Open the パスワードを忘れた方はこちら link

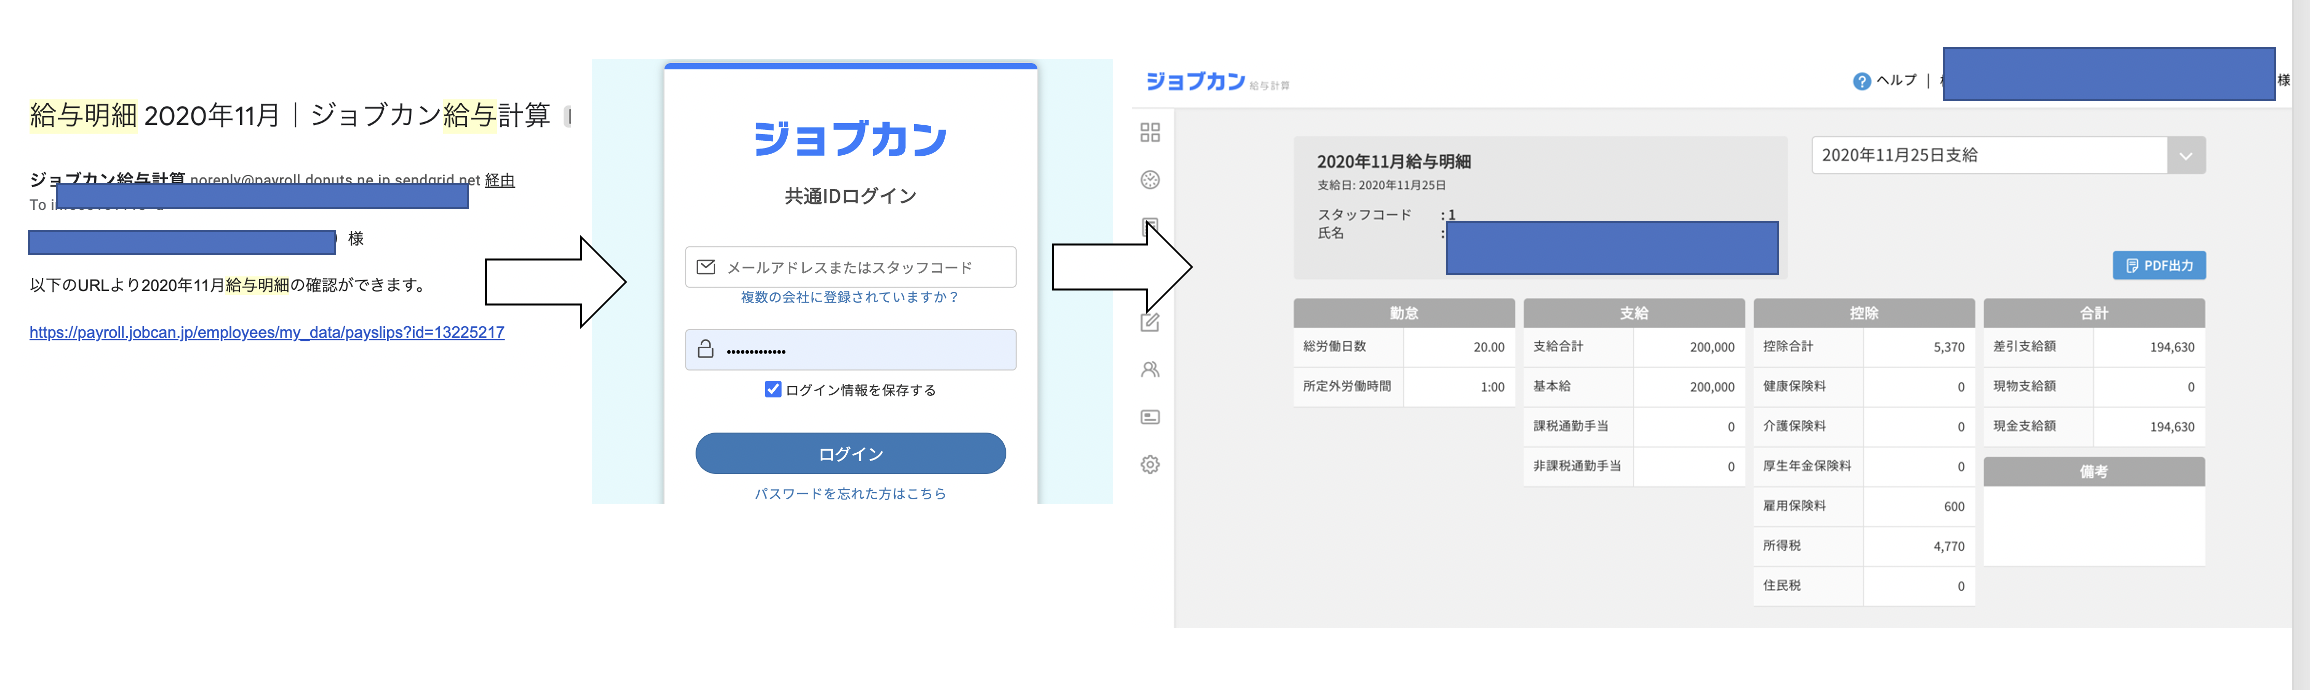[x=850, y=493]
